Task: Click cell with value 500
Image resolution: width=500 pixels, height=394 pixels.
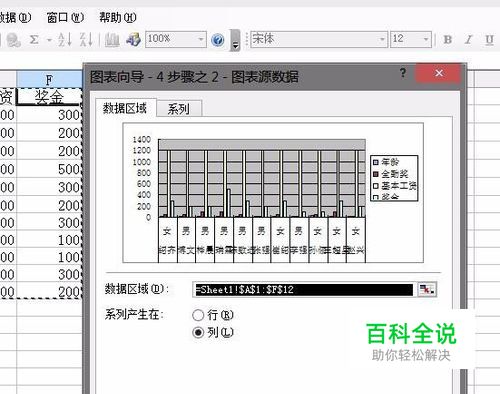Action: pos(49,169)
